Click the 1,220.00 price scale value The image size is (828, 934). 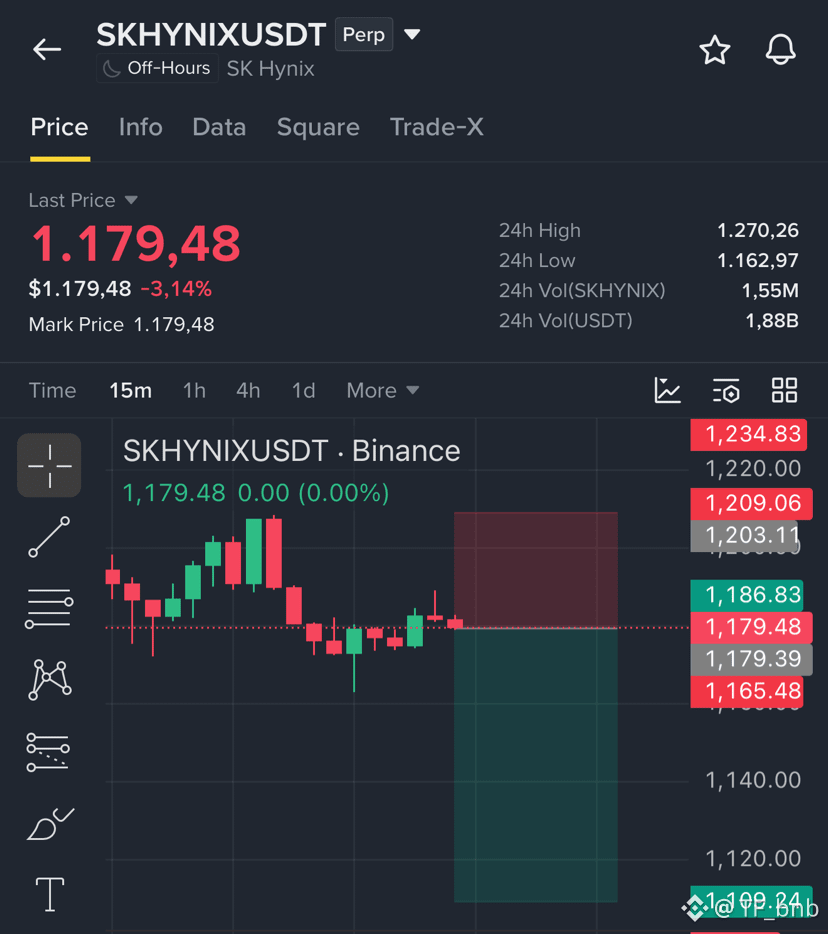753,469
